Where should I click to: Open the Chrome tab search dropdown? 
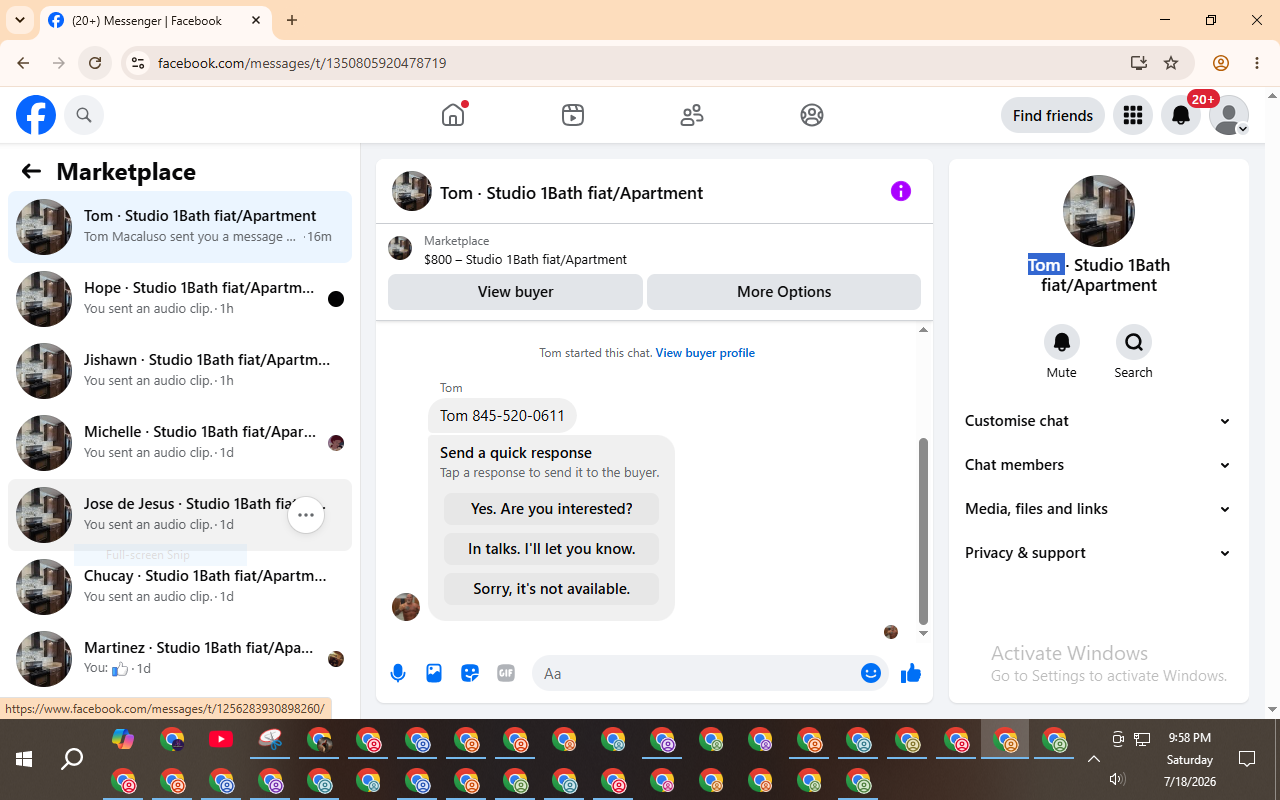click(19, 20)
